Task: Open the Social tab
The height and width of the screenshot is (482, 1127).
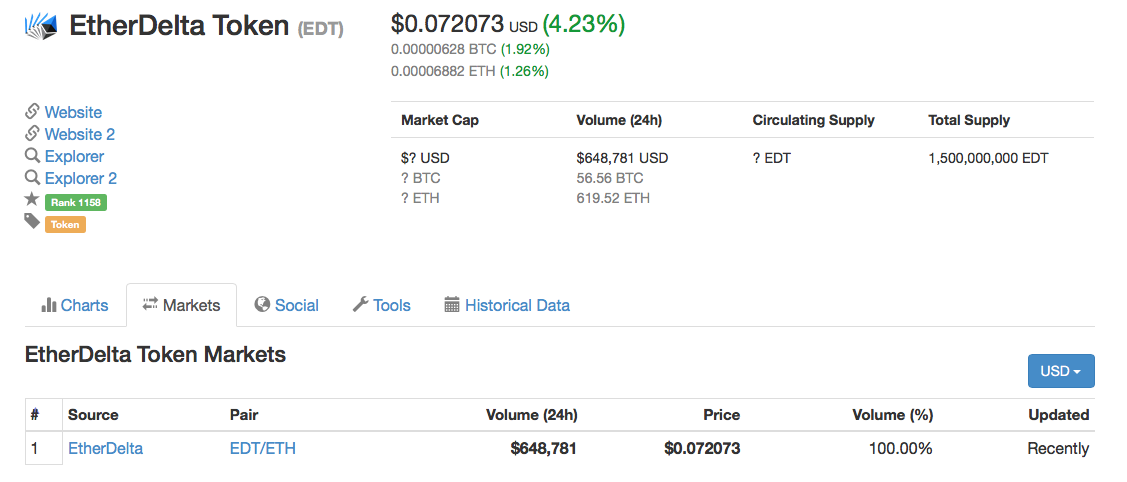Action: point(287,305)
